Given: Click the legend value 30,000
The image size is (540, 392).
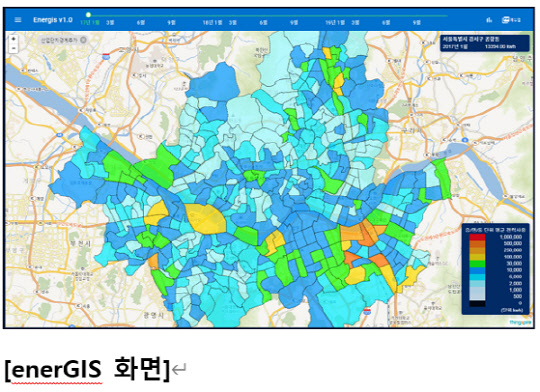Looking at the screenshot, I should 514,264.
